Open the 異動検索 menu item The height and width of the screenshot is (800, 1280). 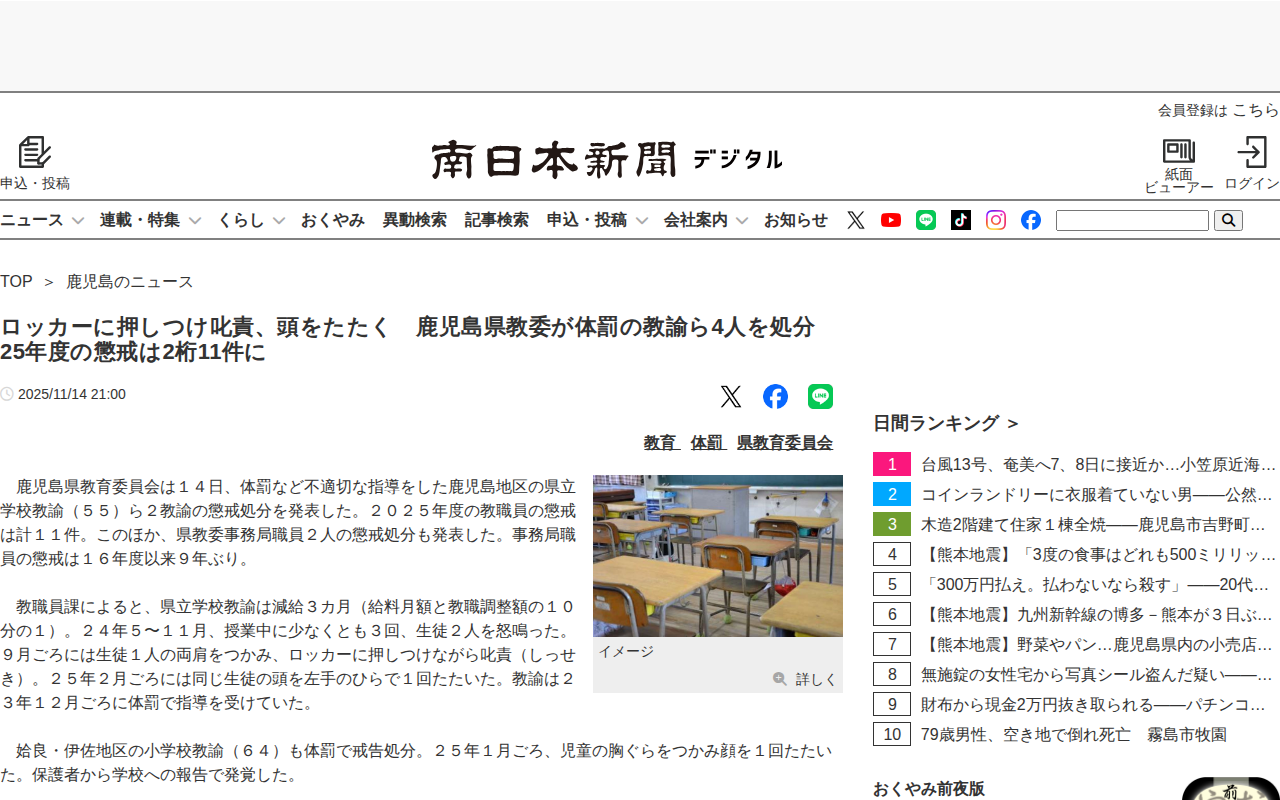coord(415,220)
